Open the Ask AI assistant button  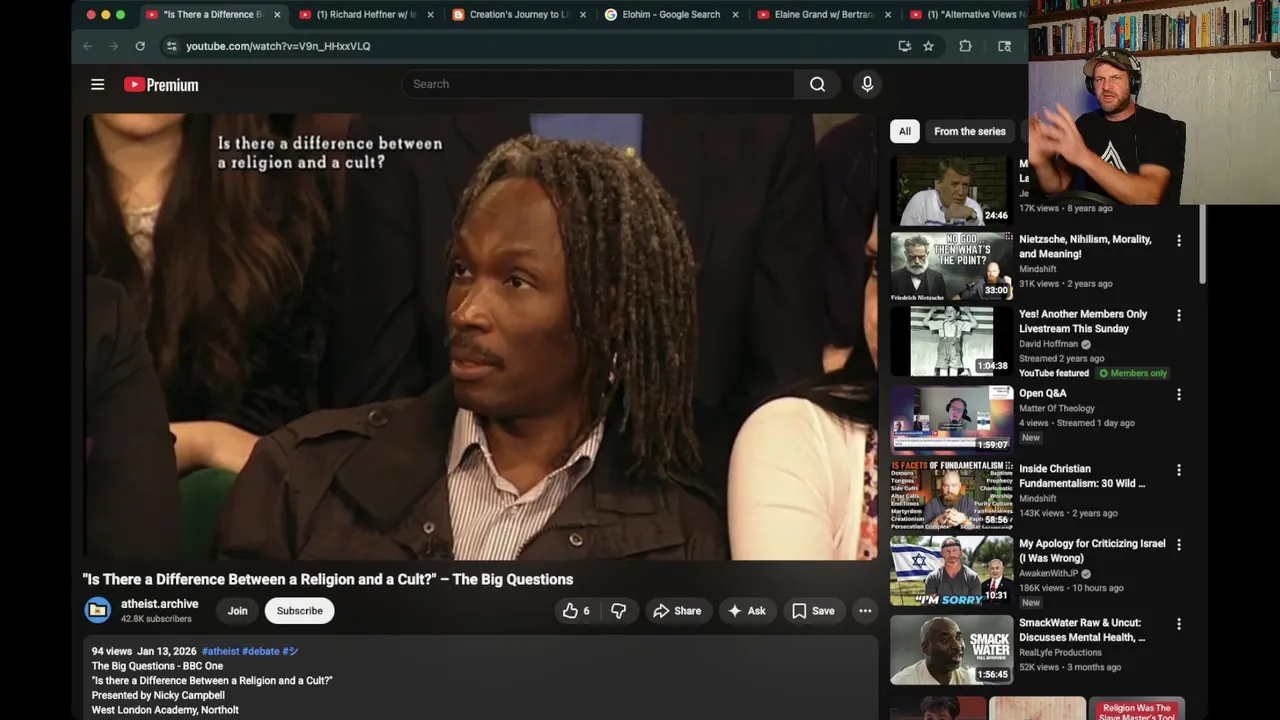(747, 611)
